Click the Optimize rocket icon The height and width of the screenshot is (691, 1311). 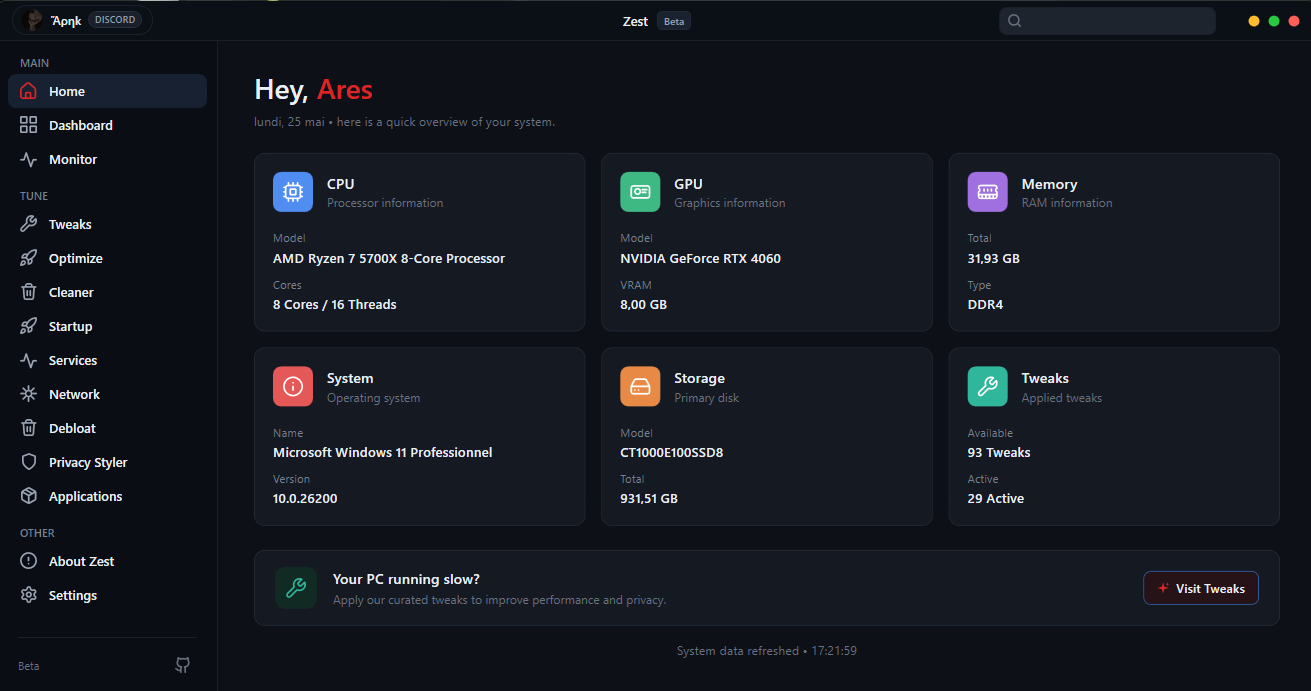tap(29, 258)
